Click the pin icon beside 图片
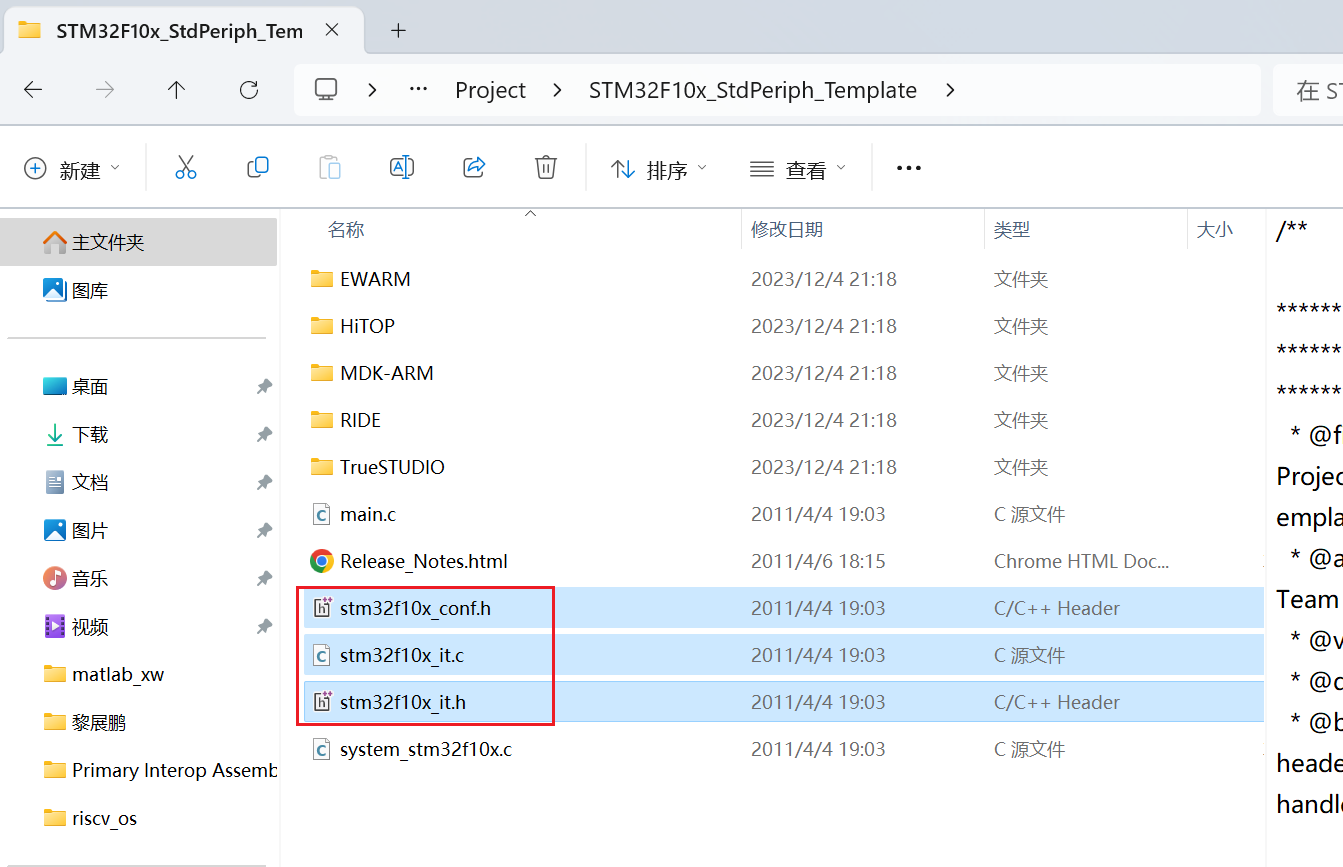 [x=264, y=531]
